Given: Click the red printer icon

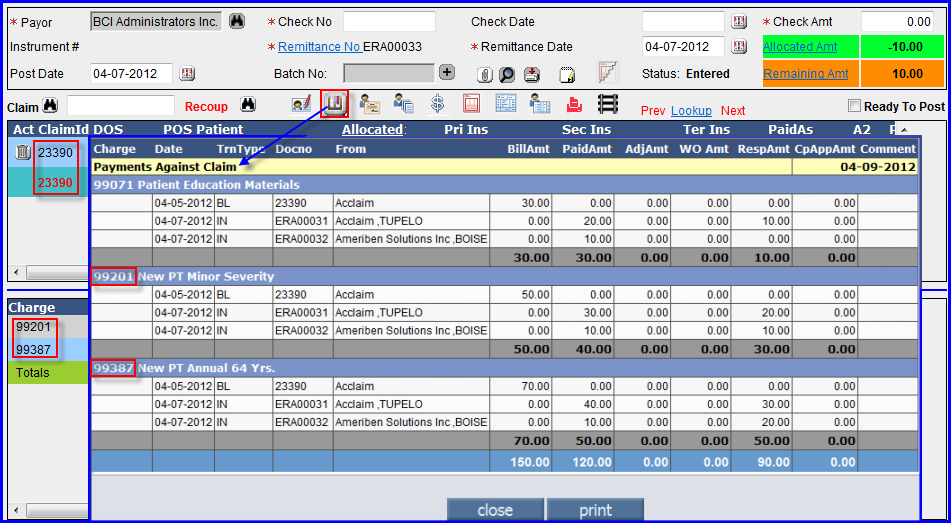Looking at the screenshot, I should coord(574,104).
